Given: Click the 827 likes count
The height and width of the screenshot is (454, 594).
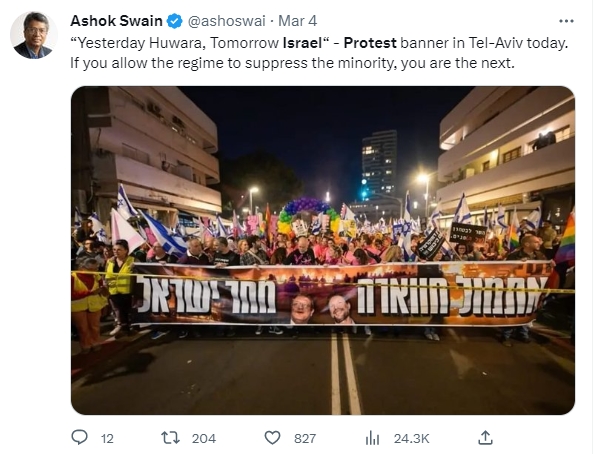Looking at the screenshot, I should pos(305,438).
